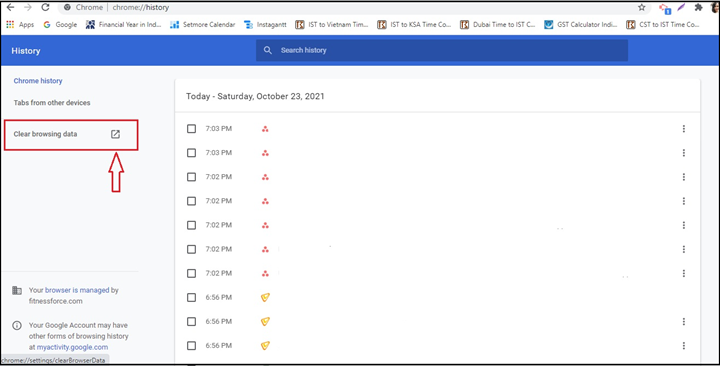Click the browser forward arrow
720x366 pixels.
[28, 7]
